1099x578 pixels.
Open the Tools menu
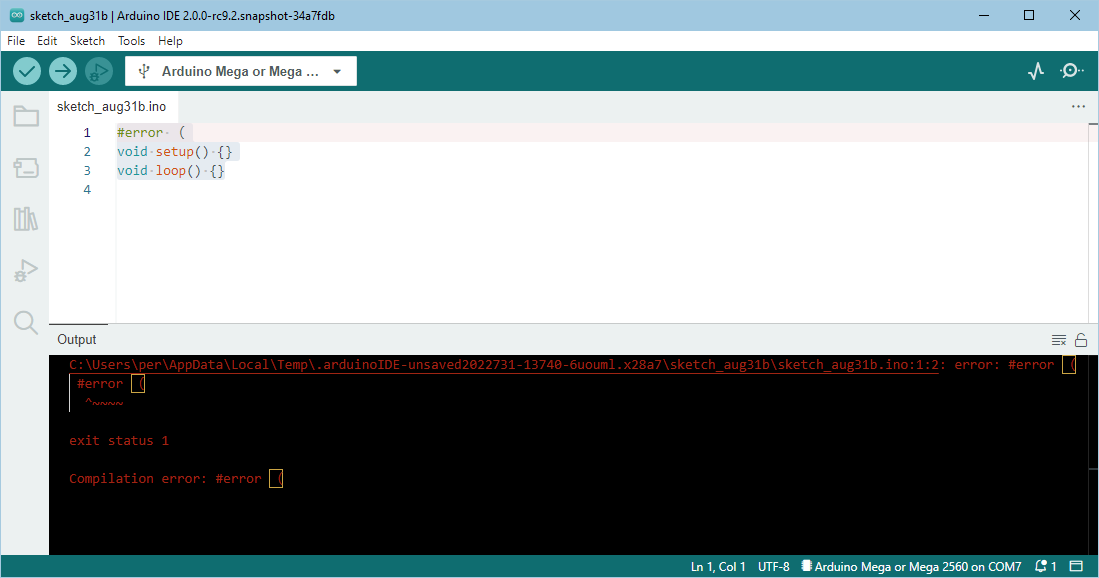(131, 41)
